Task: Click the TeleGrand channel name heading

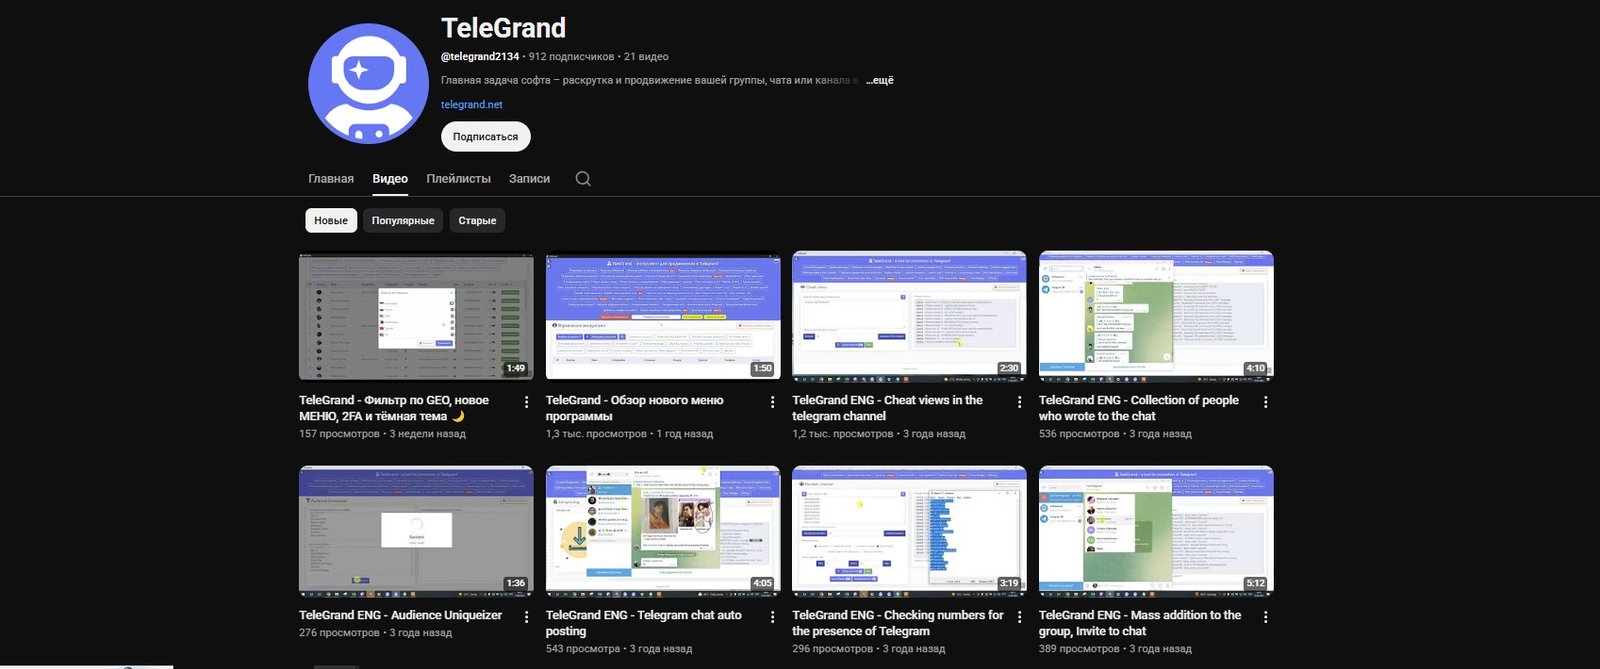Action: [x=504, y=28]
